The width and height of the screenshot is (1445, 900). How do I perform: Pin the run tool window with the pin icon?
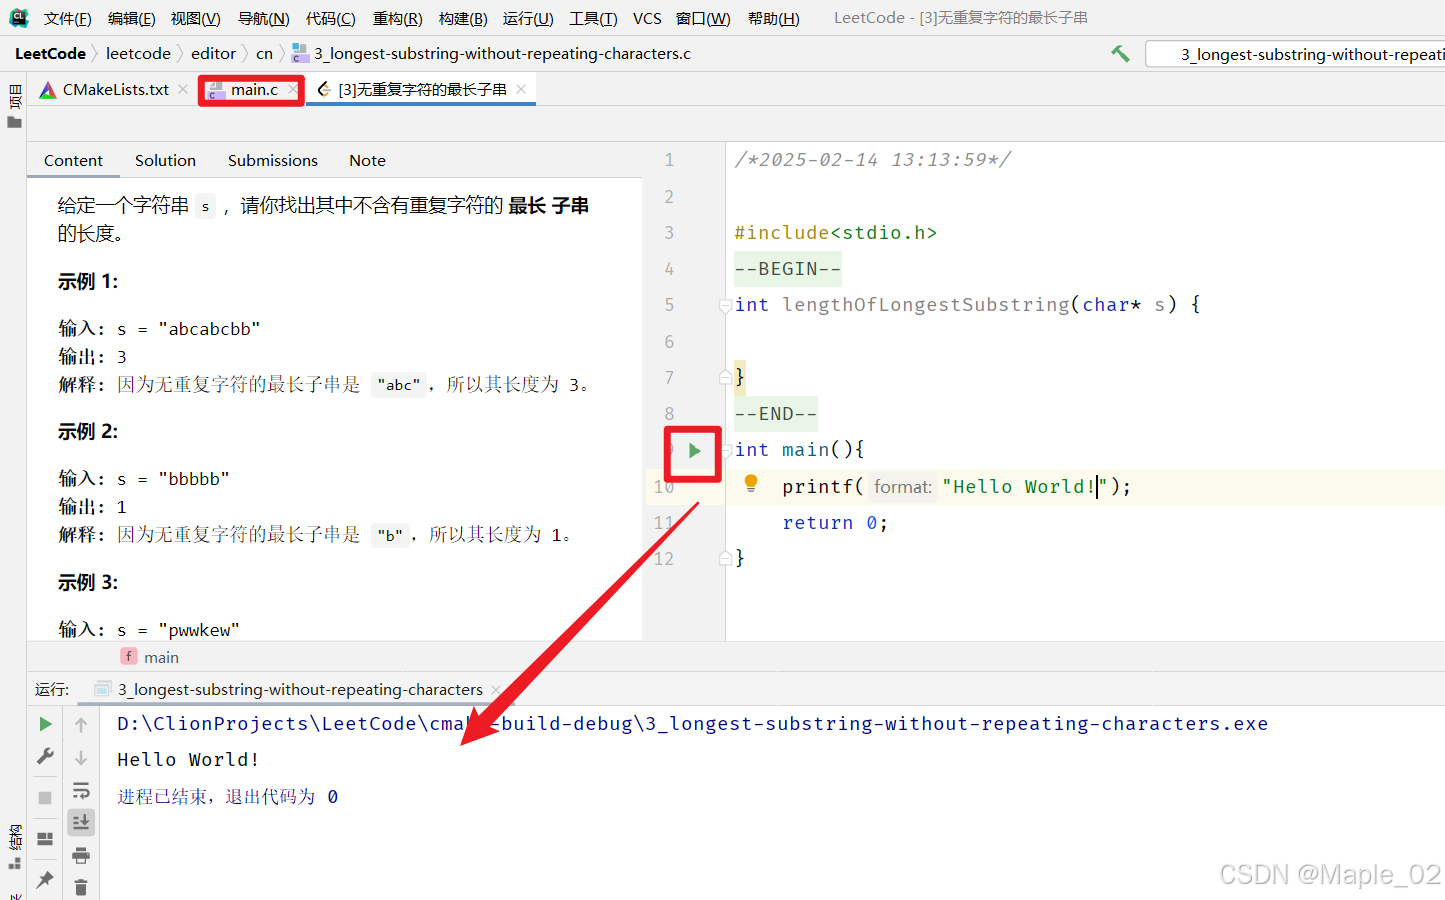45,878
